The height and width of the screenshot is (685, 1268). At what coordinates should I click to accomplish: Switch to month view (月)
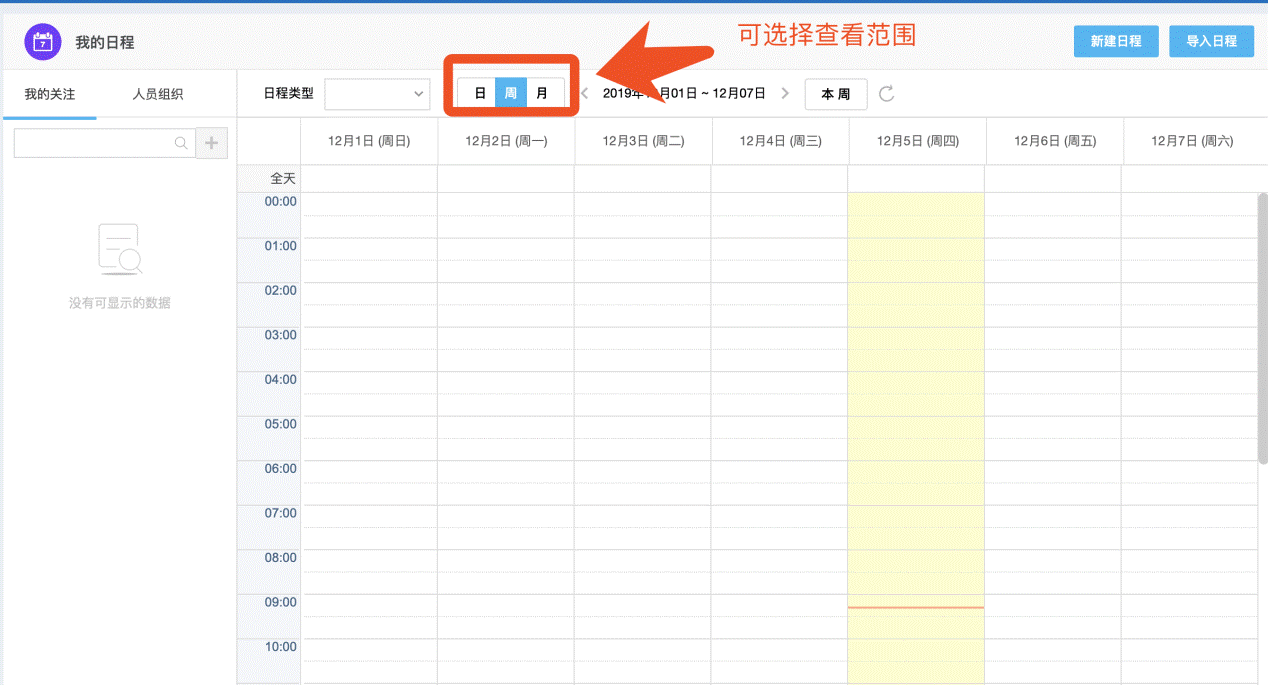tap(542, 93)
